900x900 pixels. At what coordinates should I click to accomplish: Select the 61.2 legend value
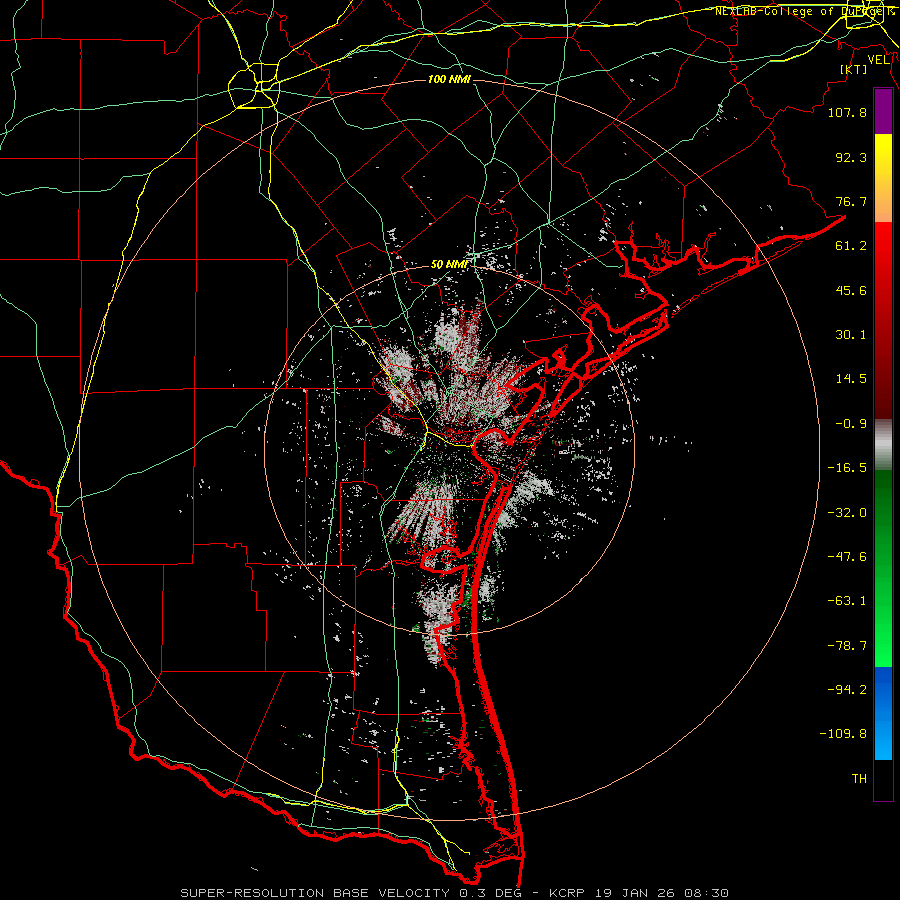pyautogui.click(x=851, y=246)
